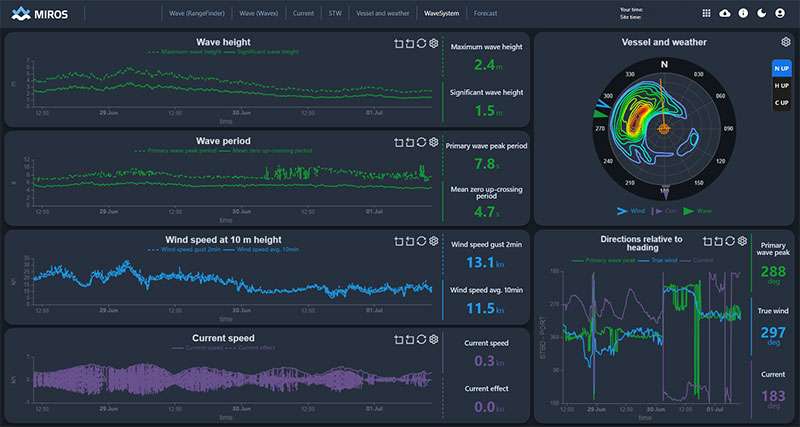Screen dimensions: 800x427
Task: Open Directions relative to heading settings gear
Action: click(742, 240)
